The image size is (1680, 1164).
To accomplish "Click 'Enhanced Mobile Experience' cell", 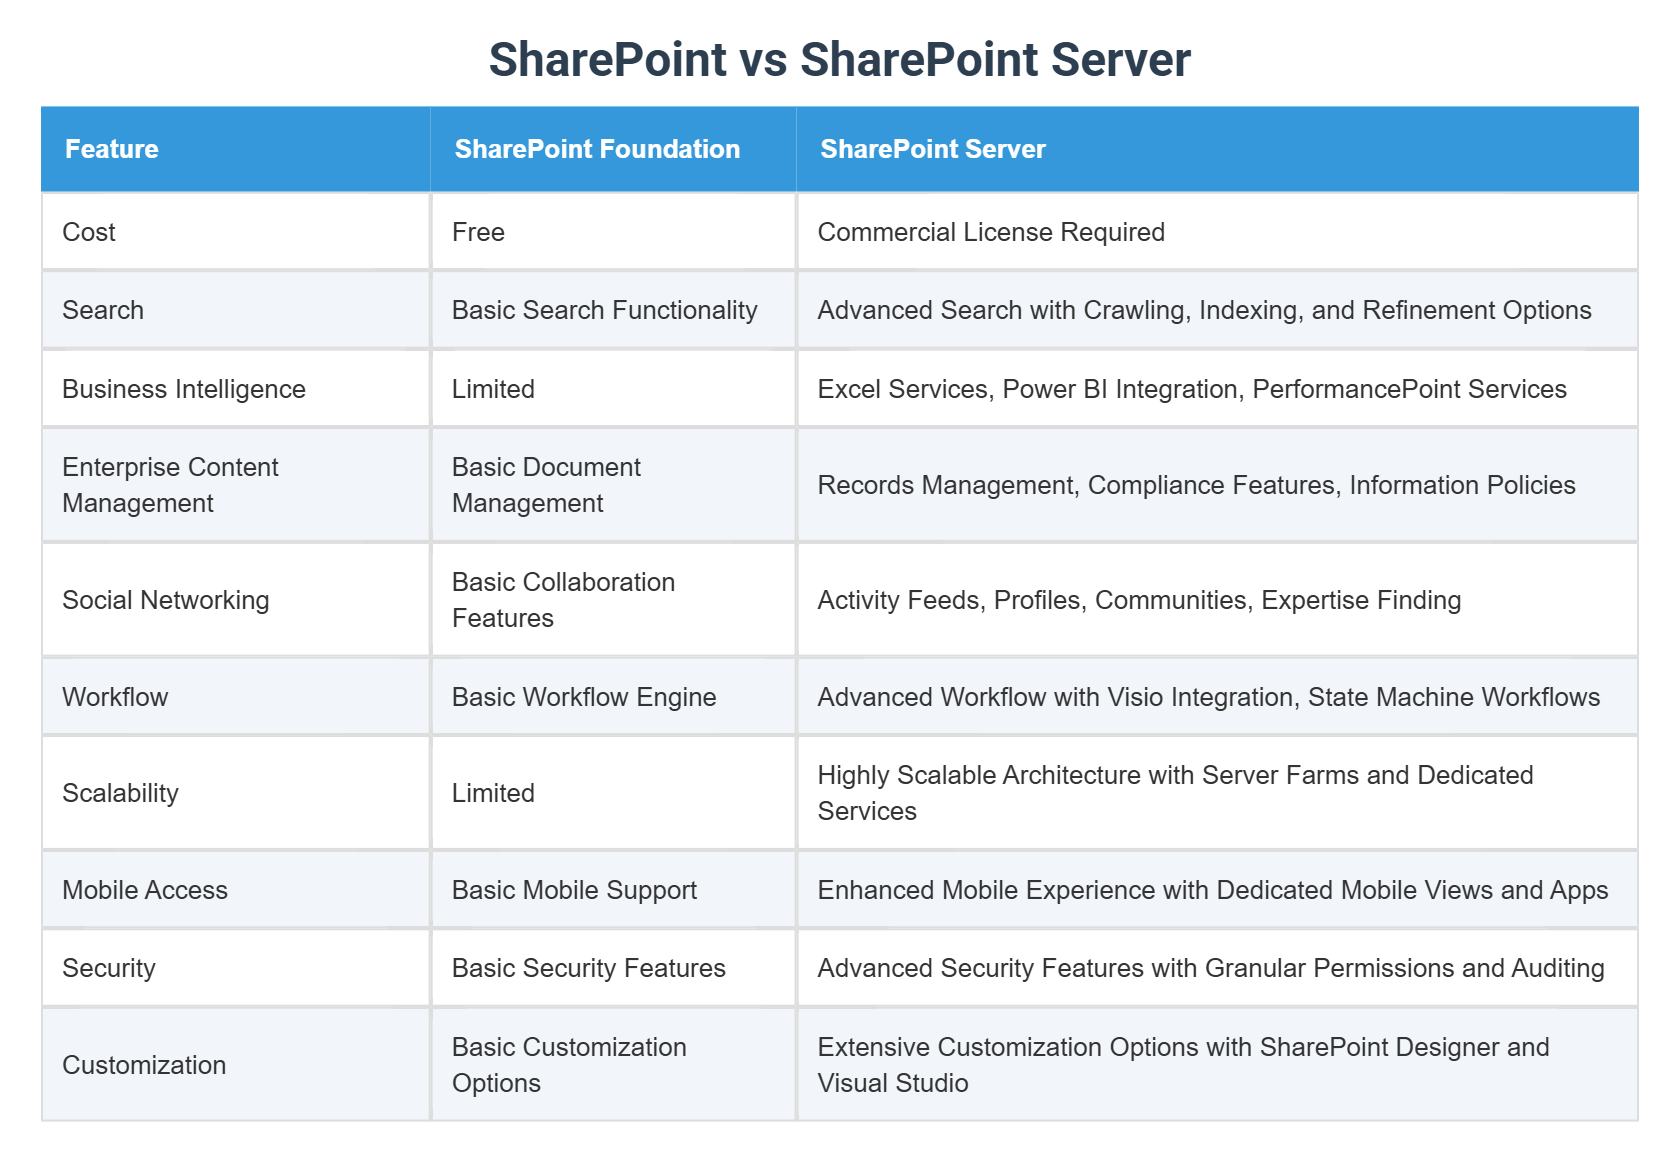I will (x=1217, y=890).
